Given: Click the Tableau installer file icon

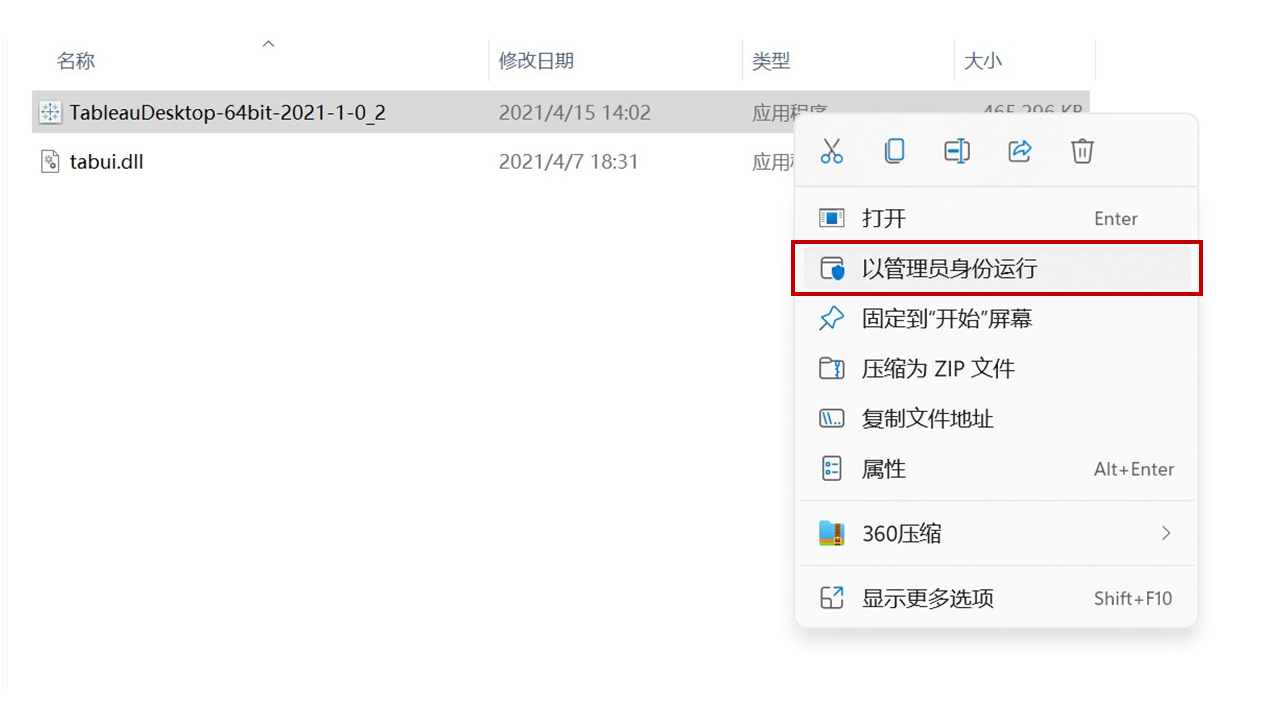Looking at the screenshot, I should coord(51,112).
